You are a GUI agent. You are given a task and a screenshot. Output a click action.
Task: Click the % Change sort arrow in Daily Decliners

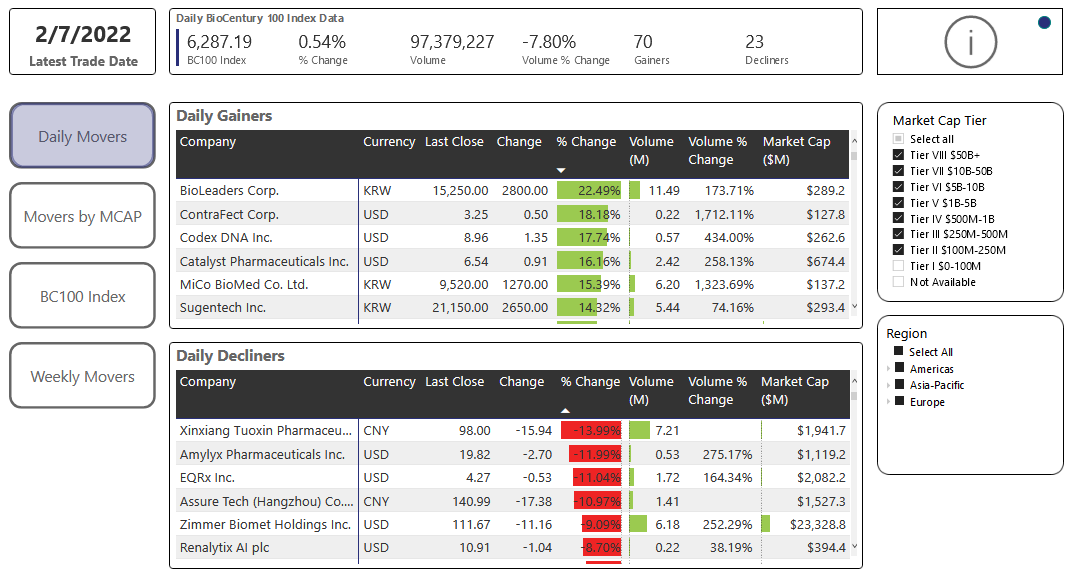565,411
